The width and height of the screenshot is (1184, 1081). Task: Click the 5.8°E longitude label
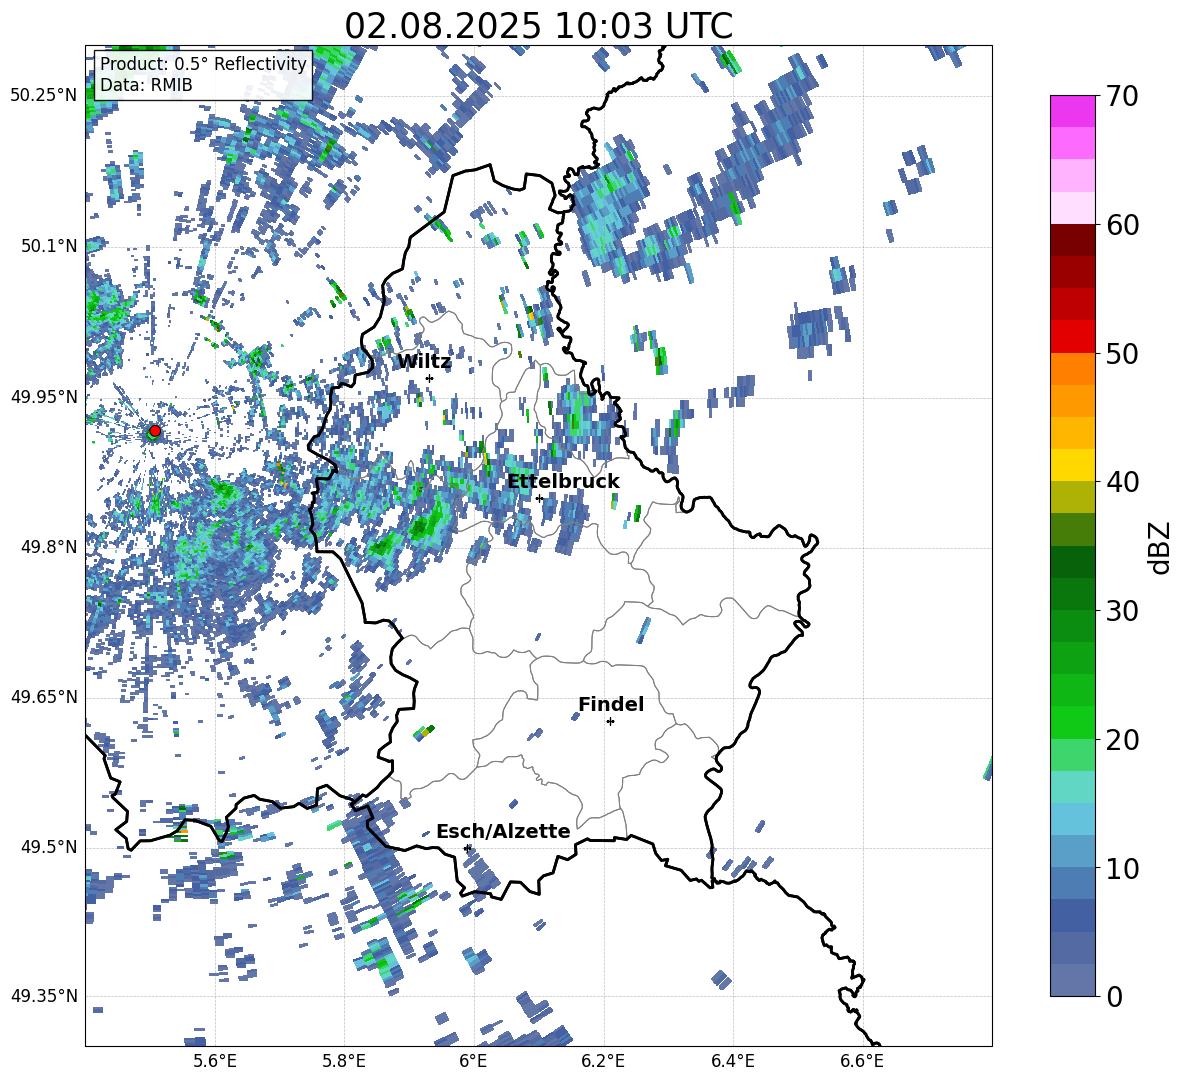(x=344, y=1061)
